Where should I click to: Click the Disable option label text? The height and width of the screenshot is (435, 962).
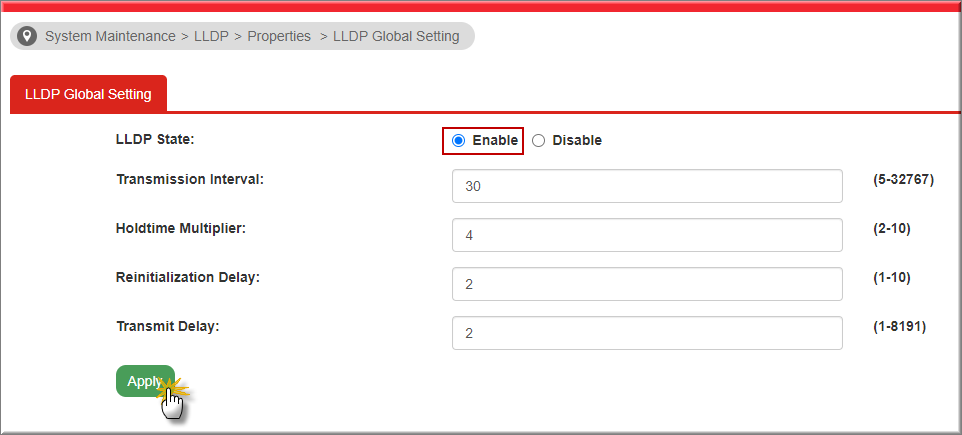[577, 141]
